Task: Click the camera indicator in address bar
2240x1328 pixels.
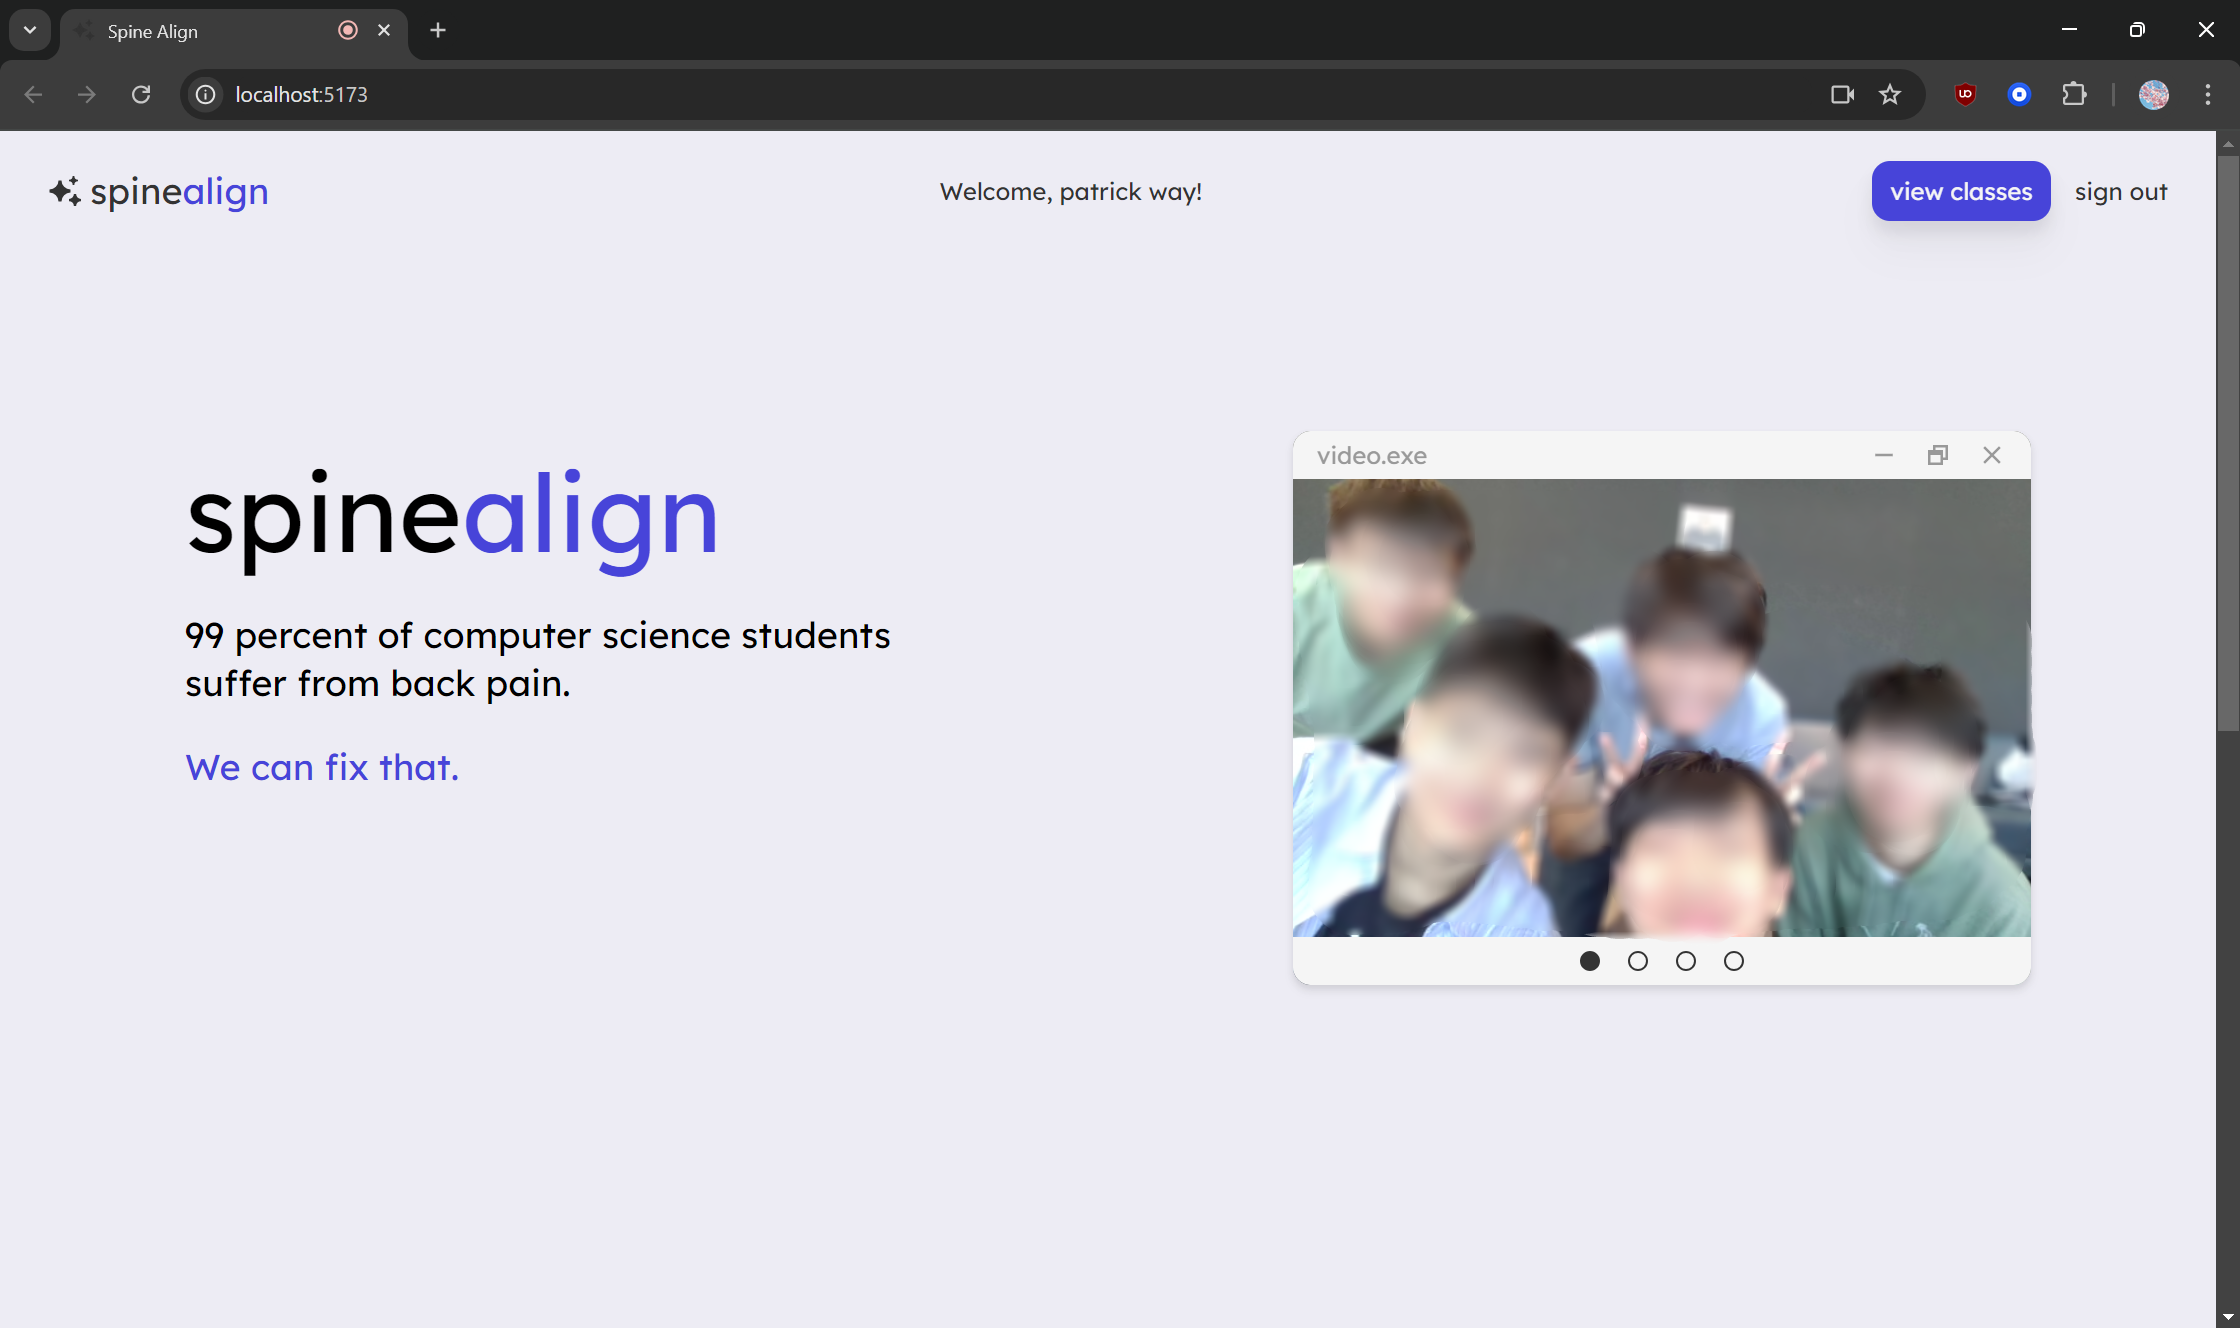Action: click(1842, 94)
